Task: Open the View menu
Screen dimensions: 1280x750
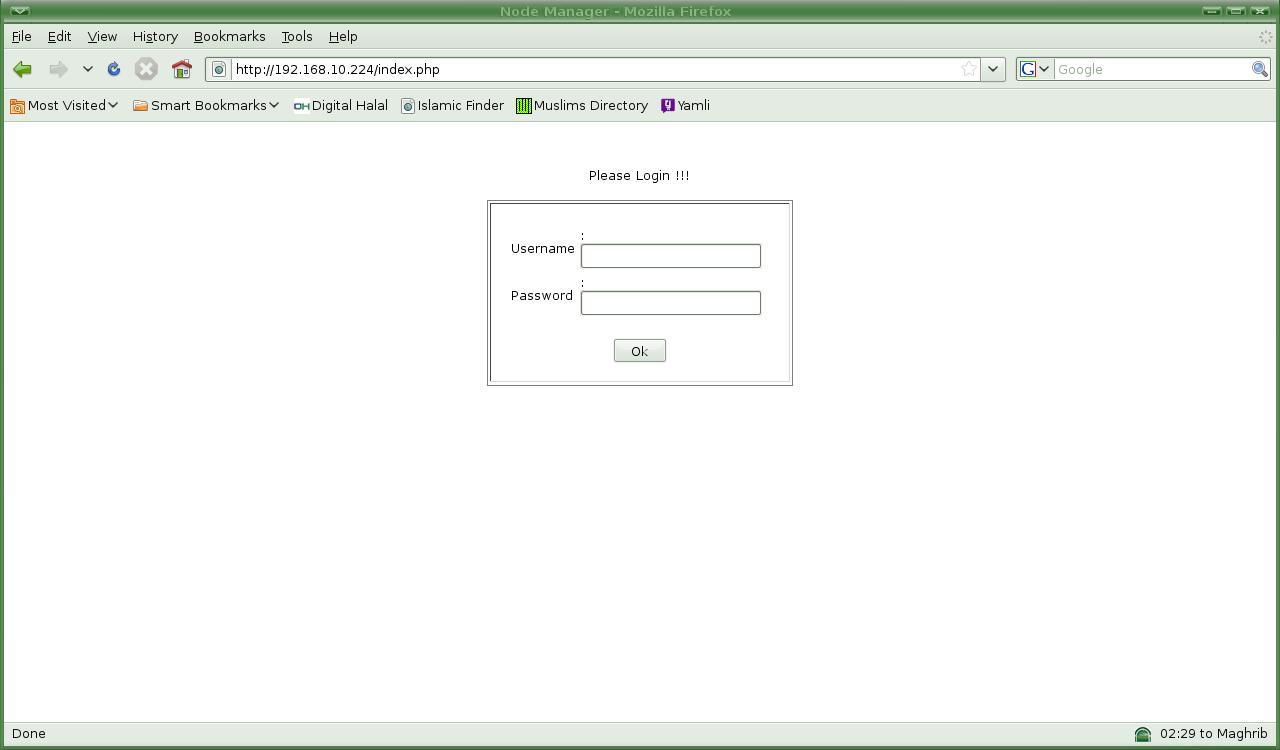Action: (102, 36)
